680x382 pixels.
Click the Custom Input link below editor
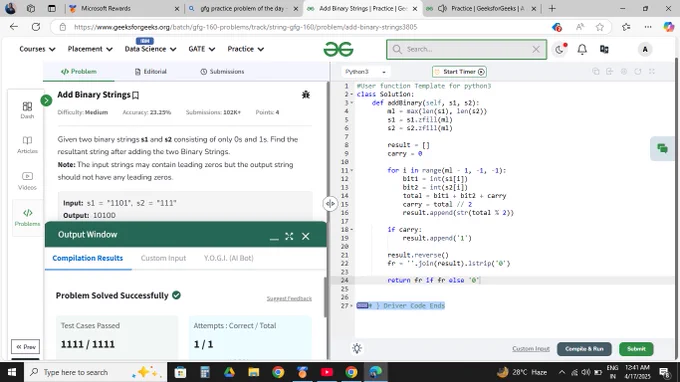[531, 349]
